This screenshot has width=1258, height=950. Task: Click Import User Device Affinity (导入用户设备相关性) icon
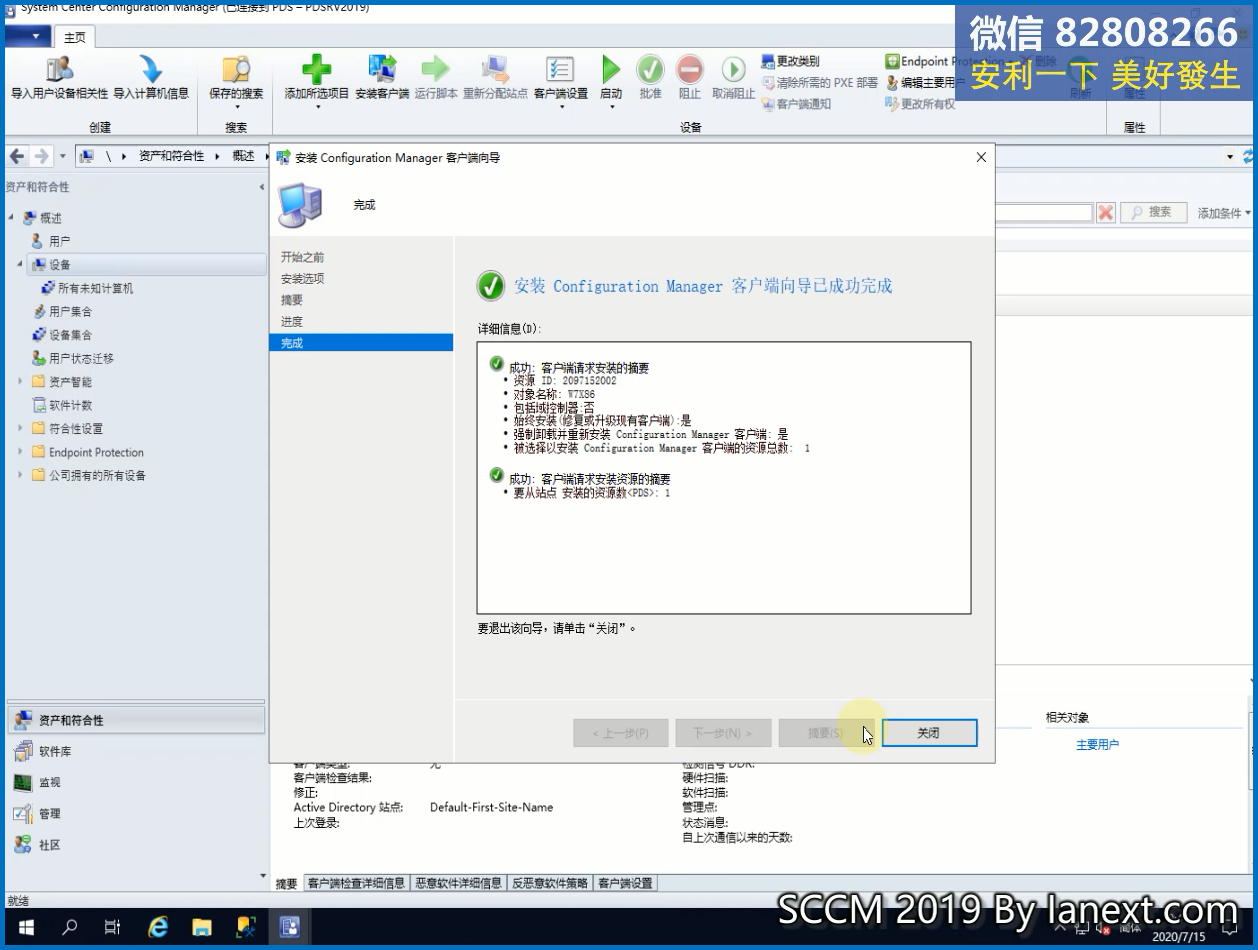[60, 70]
